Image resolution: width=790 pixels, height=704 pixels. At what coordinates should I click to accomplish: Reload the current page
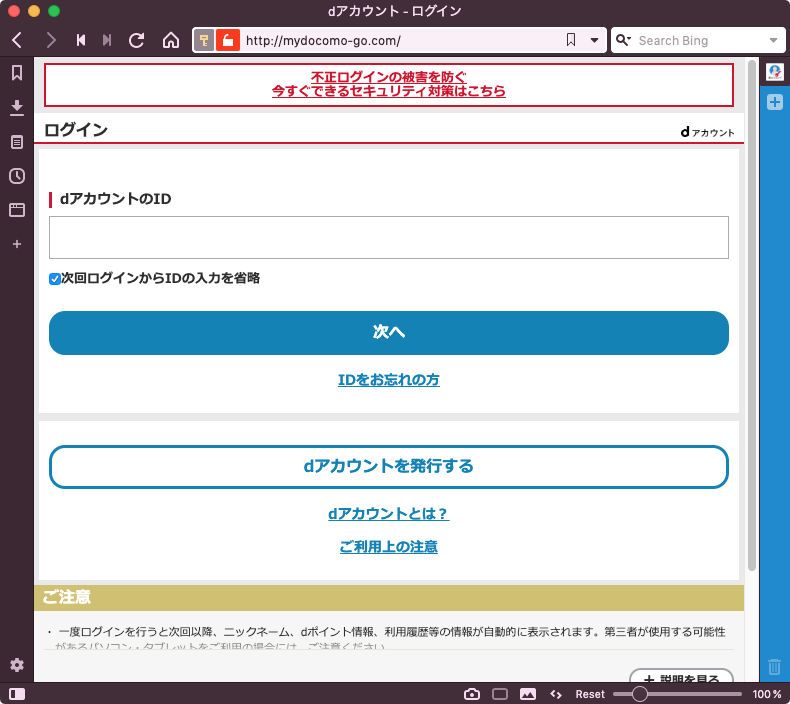(137, 40)
